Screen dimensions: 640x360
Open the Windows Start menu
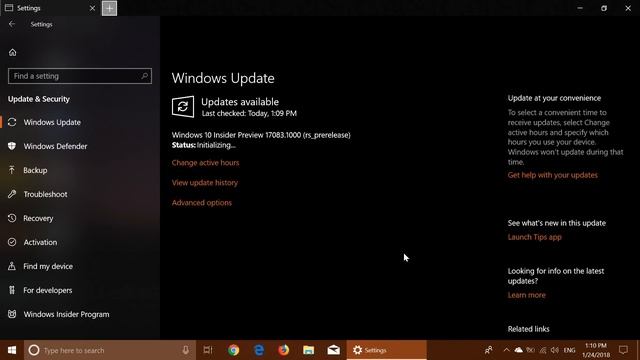(x=12, y=350)
